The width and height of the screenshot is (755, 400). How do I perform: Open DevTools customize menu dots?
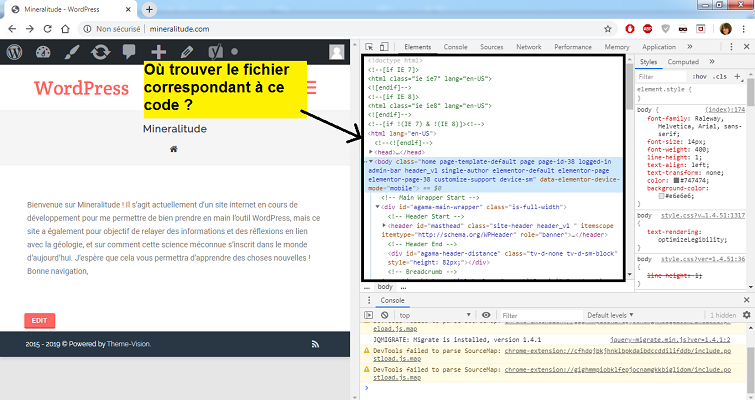731,47
